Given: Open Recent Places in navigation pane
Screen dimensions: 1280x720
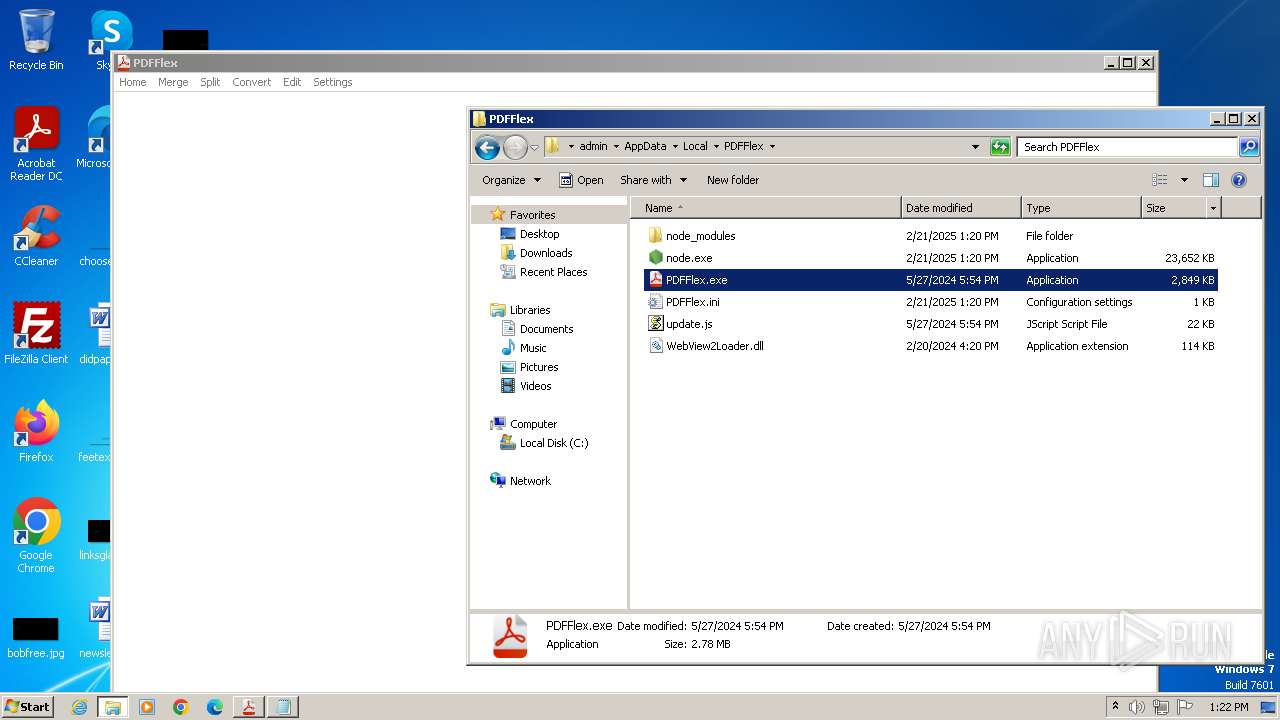Looking at the screenshot, I should pos(553,272).
